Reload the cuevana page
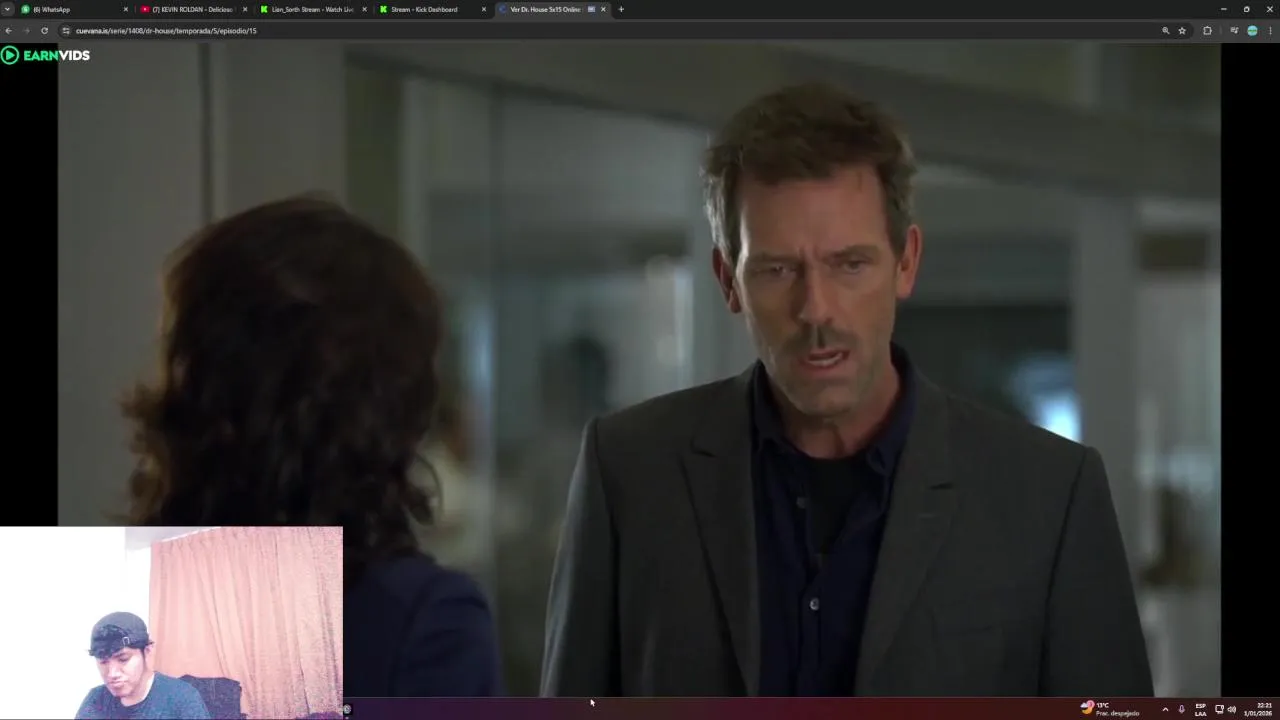Viewport: 1280px width, 720px height. [44, 31]
